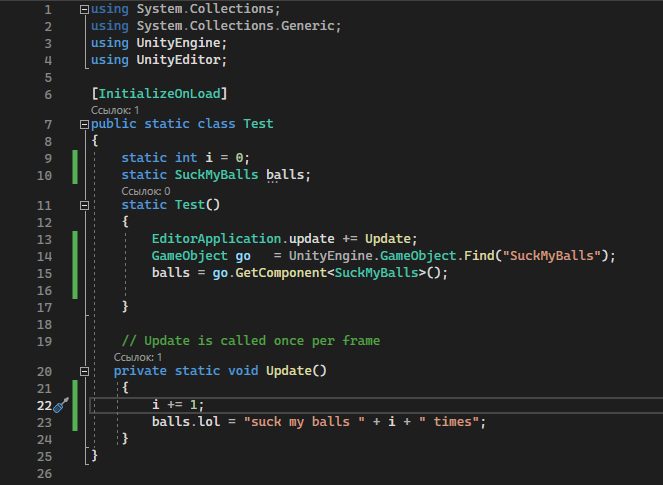Open the 'Ссылок: 1' CodeLens above Update()
This screenshot has height=485, width=663.
point(138,357)
